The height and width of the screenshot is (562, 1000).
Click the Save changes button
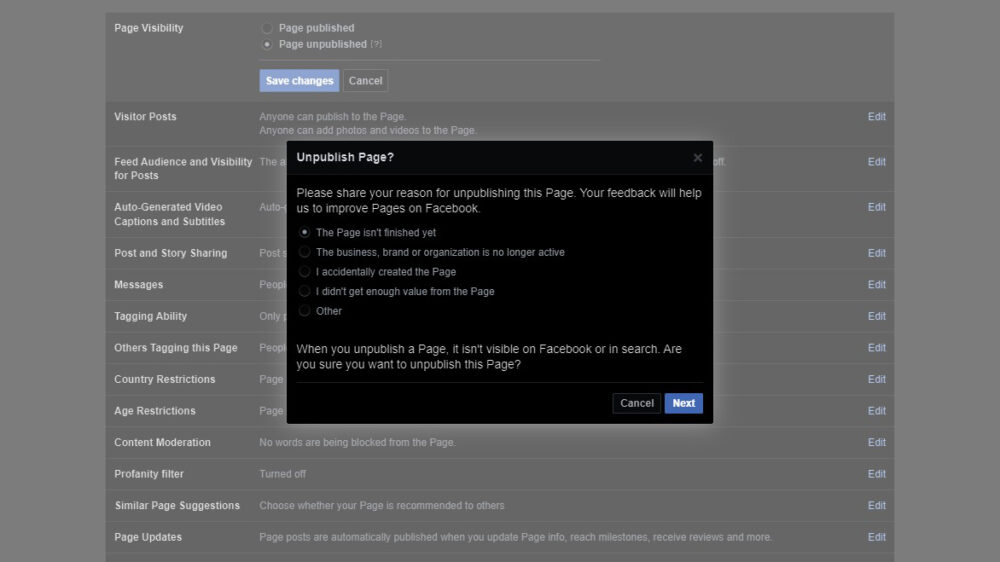tap(299, 81)
